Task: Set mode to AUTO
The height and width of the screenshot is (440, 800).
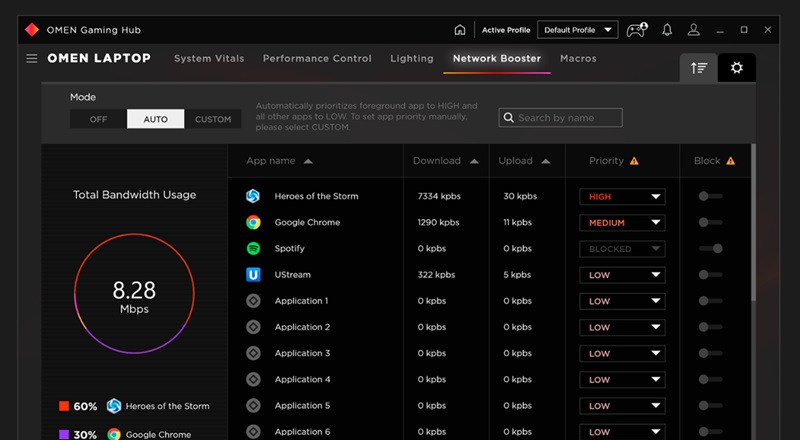Action: coord(156,119)
